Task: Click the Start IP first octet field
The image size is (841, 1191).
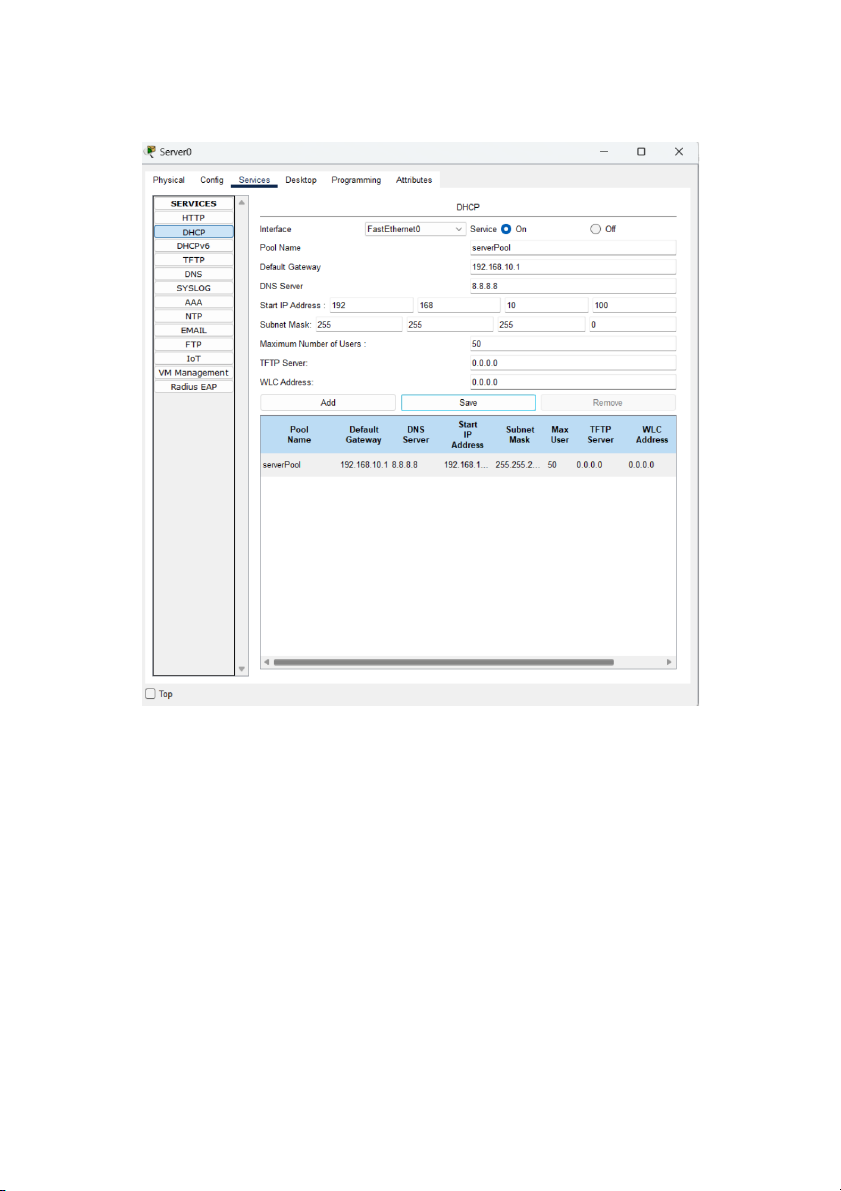Action: 371,305
